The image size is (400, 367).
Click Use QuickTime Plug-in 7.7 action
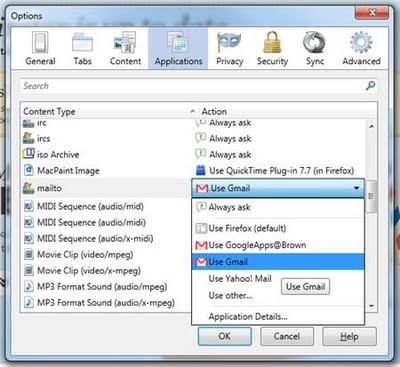pos(281,171)
